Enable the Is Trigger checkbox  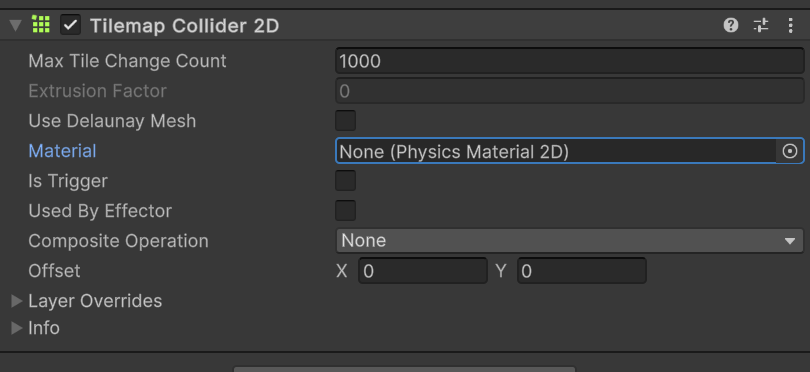click(346, 181)
